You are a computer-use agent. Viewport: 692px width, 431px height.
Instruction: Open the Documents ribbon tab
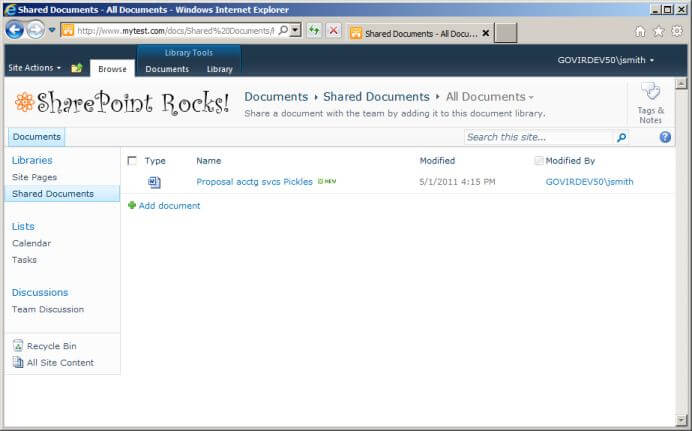(x=167, y=69)
